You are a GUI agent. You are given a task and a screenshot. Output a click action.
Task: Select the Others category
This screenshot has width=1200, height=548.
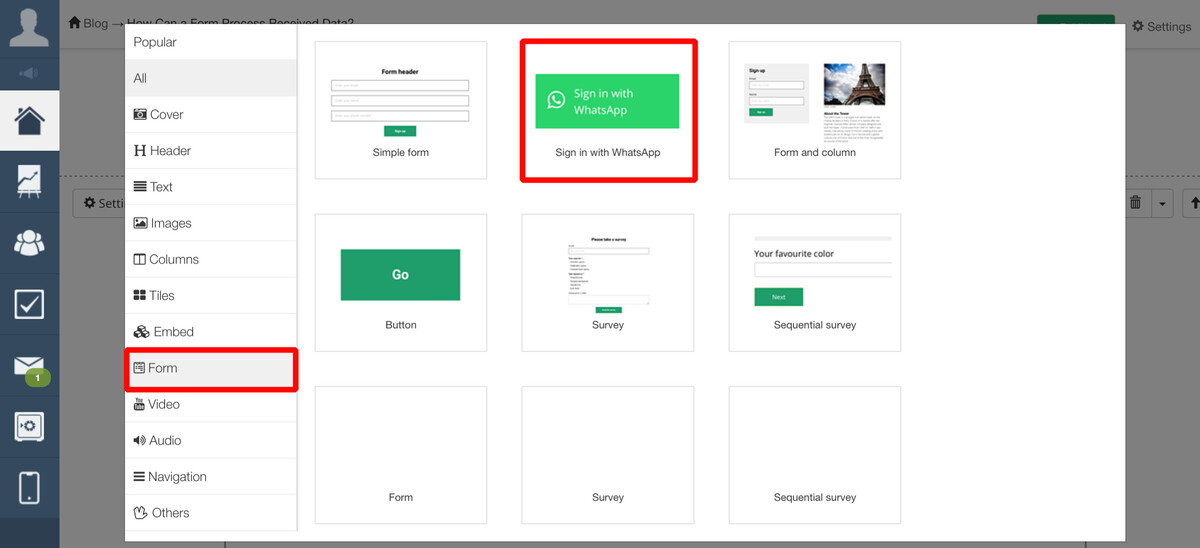pos(211,512)
